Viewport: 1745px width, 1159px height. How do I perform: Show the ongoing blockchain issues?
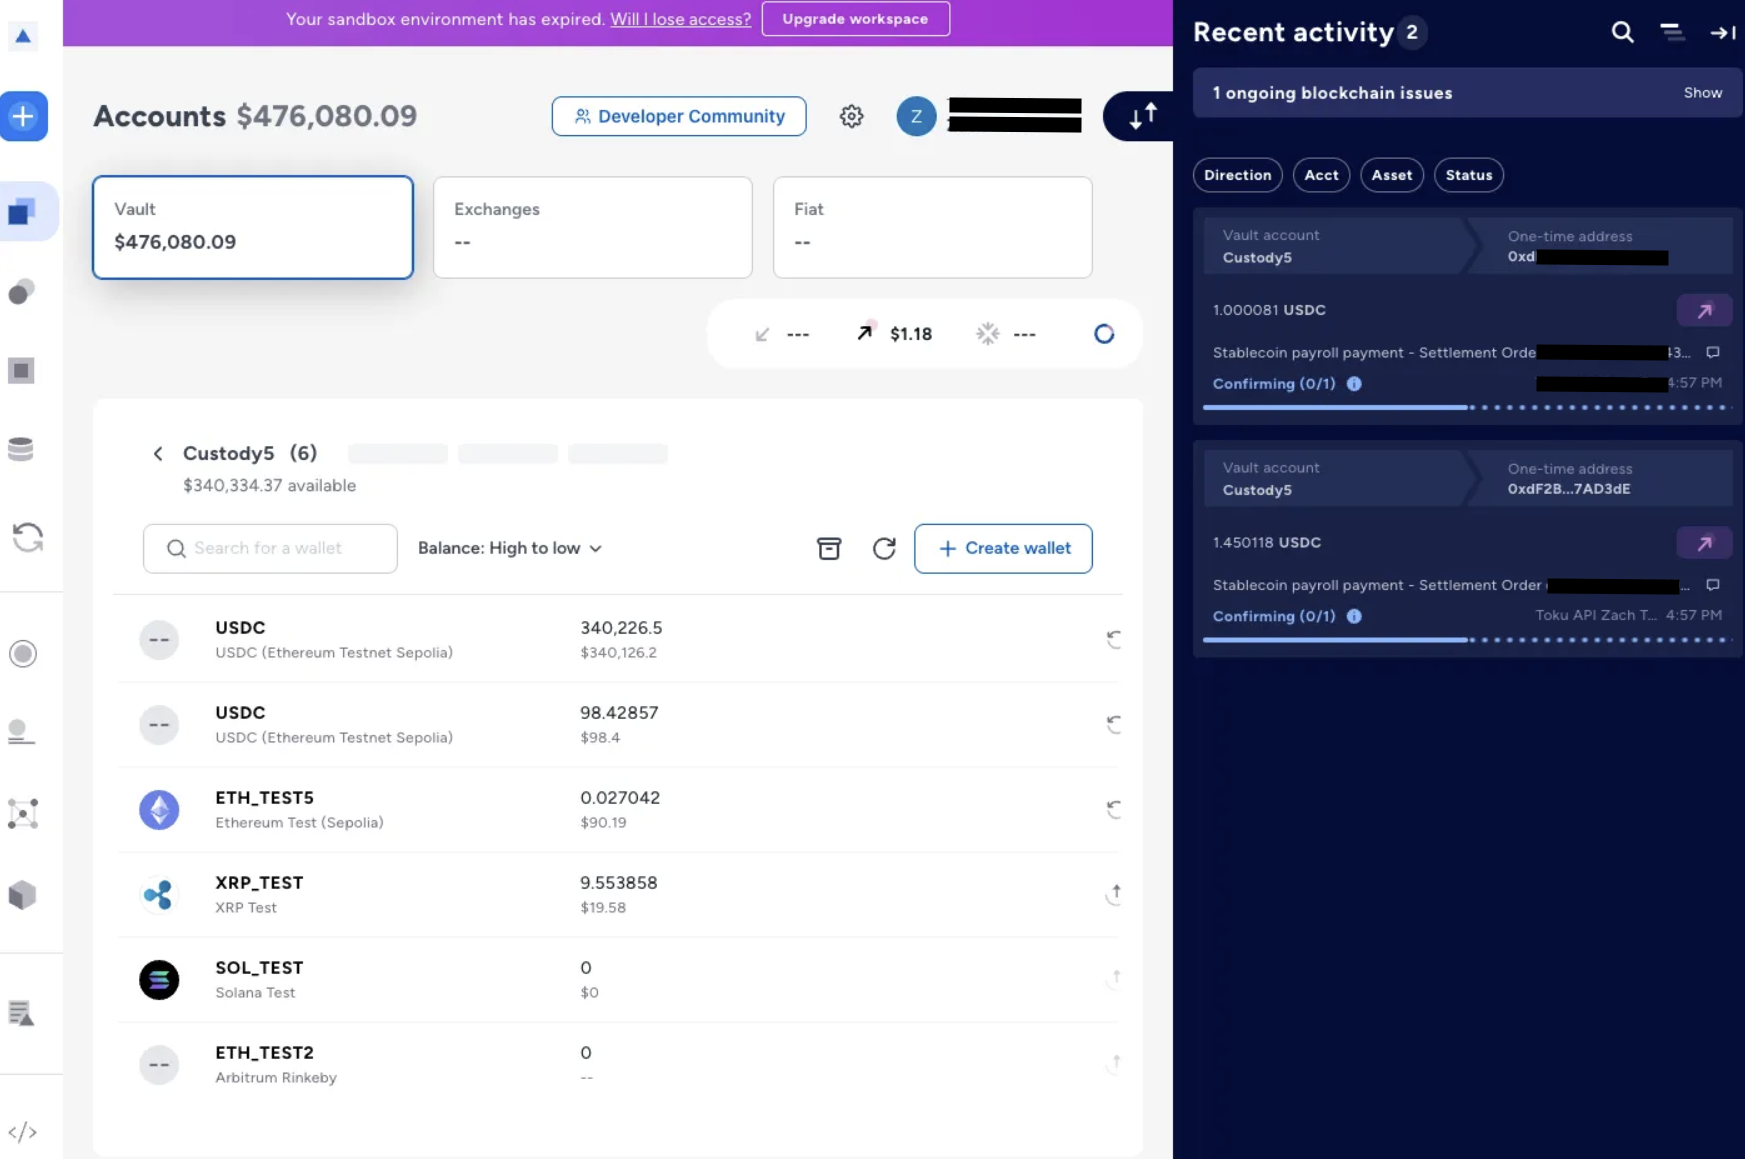[1702, 93]
